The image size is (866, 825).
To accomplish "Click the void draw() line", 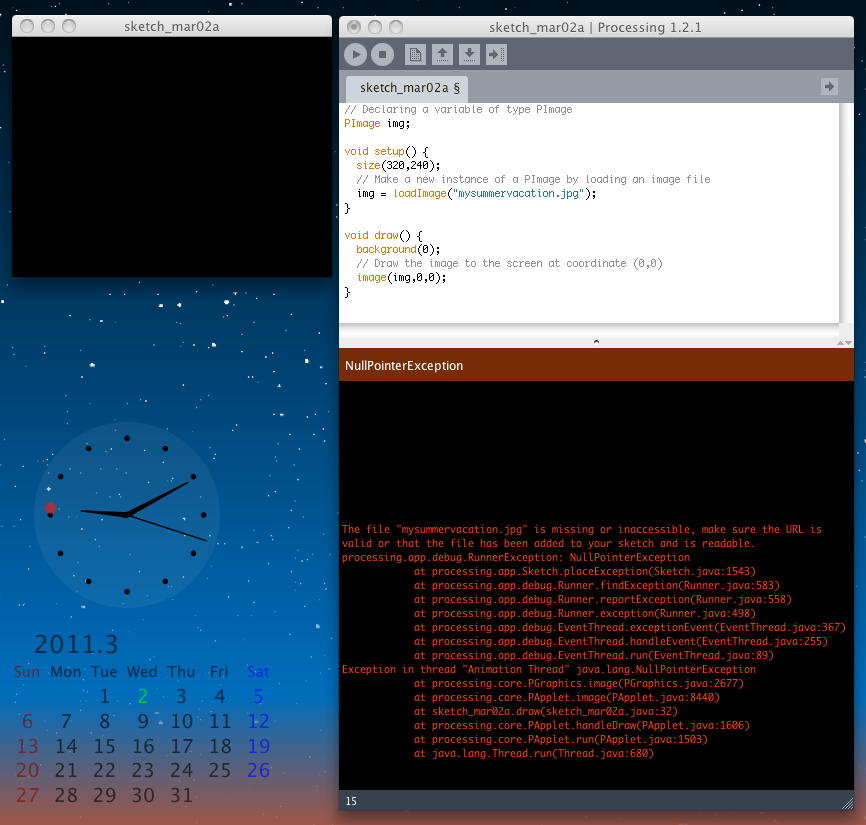I will 383,236.
